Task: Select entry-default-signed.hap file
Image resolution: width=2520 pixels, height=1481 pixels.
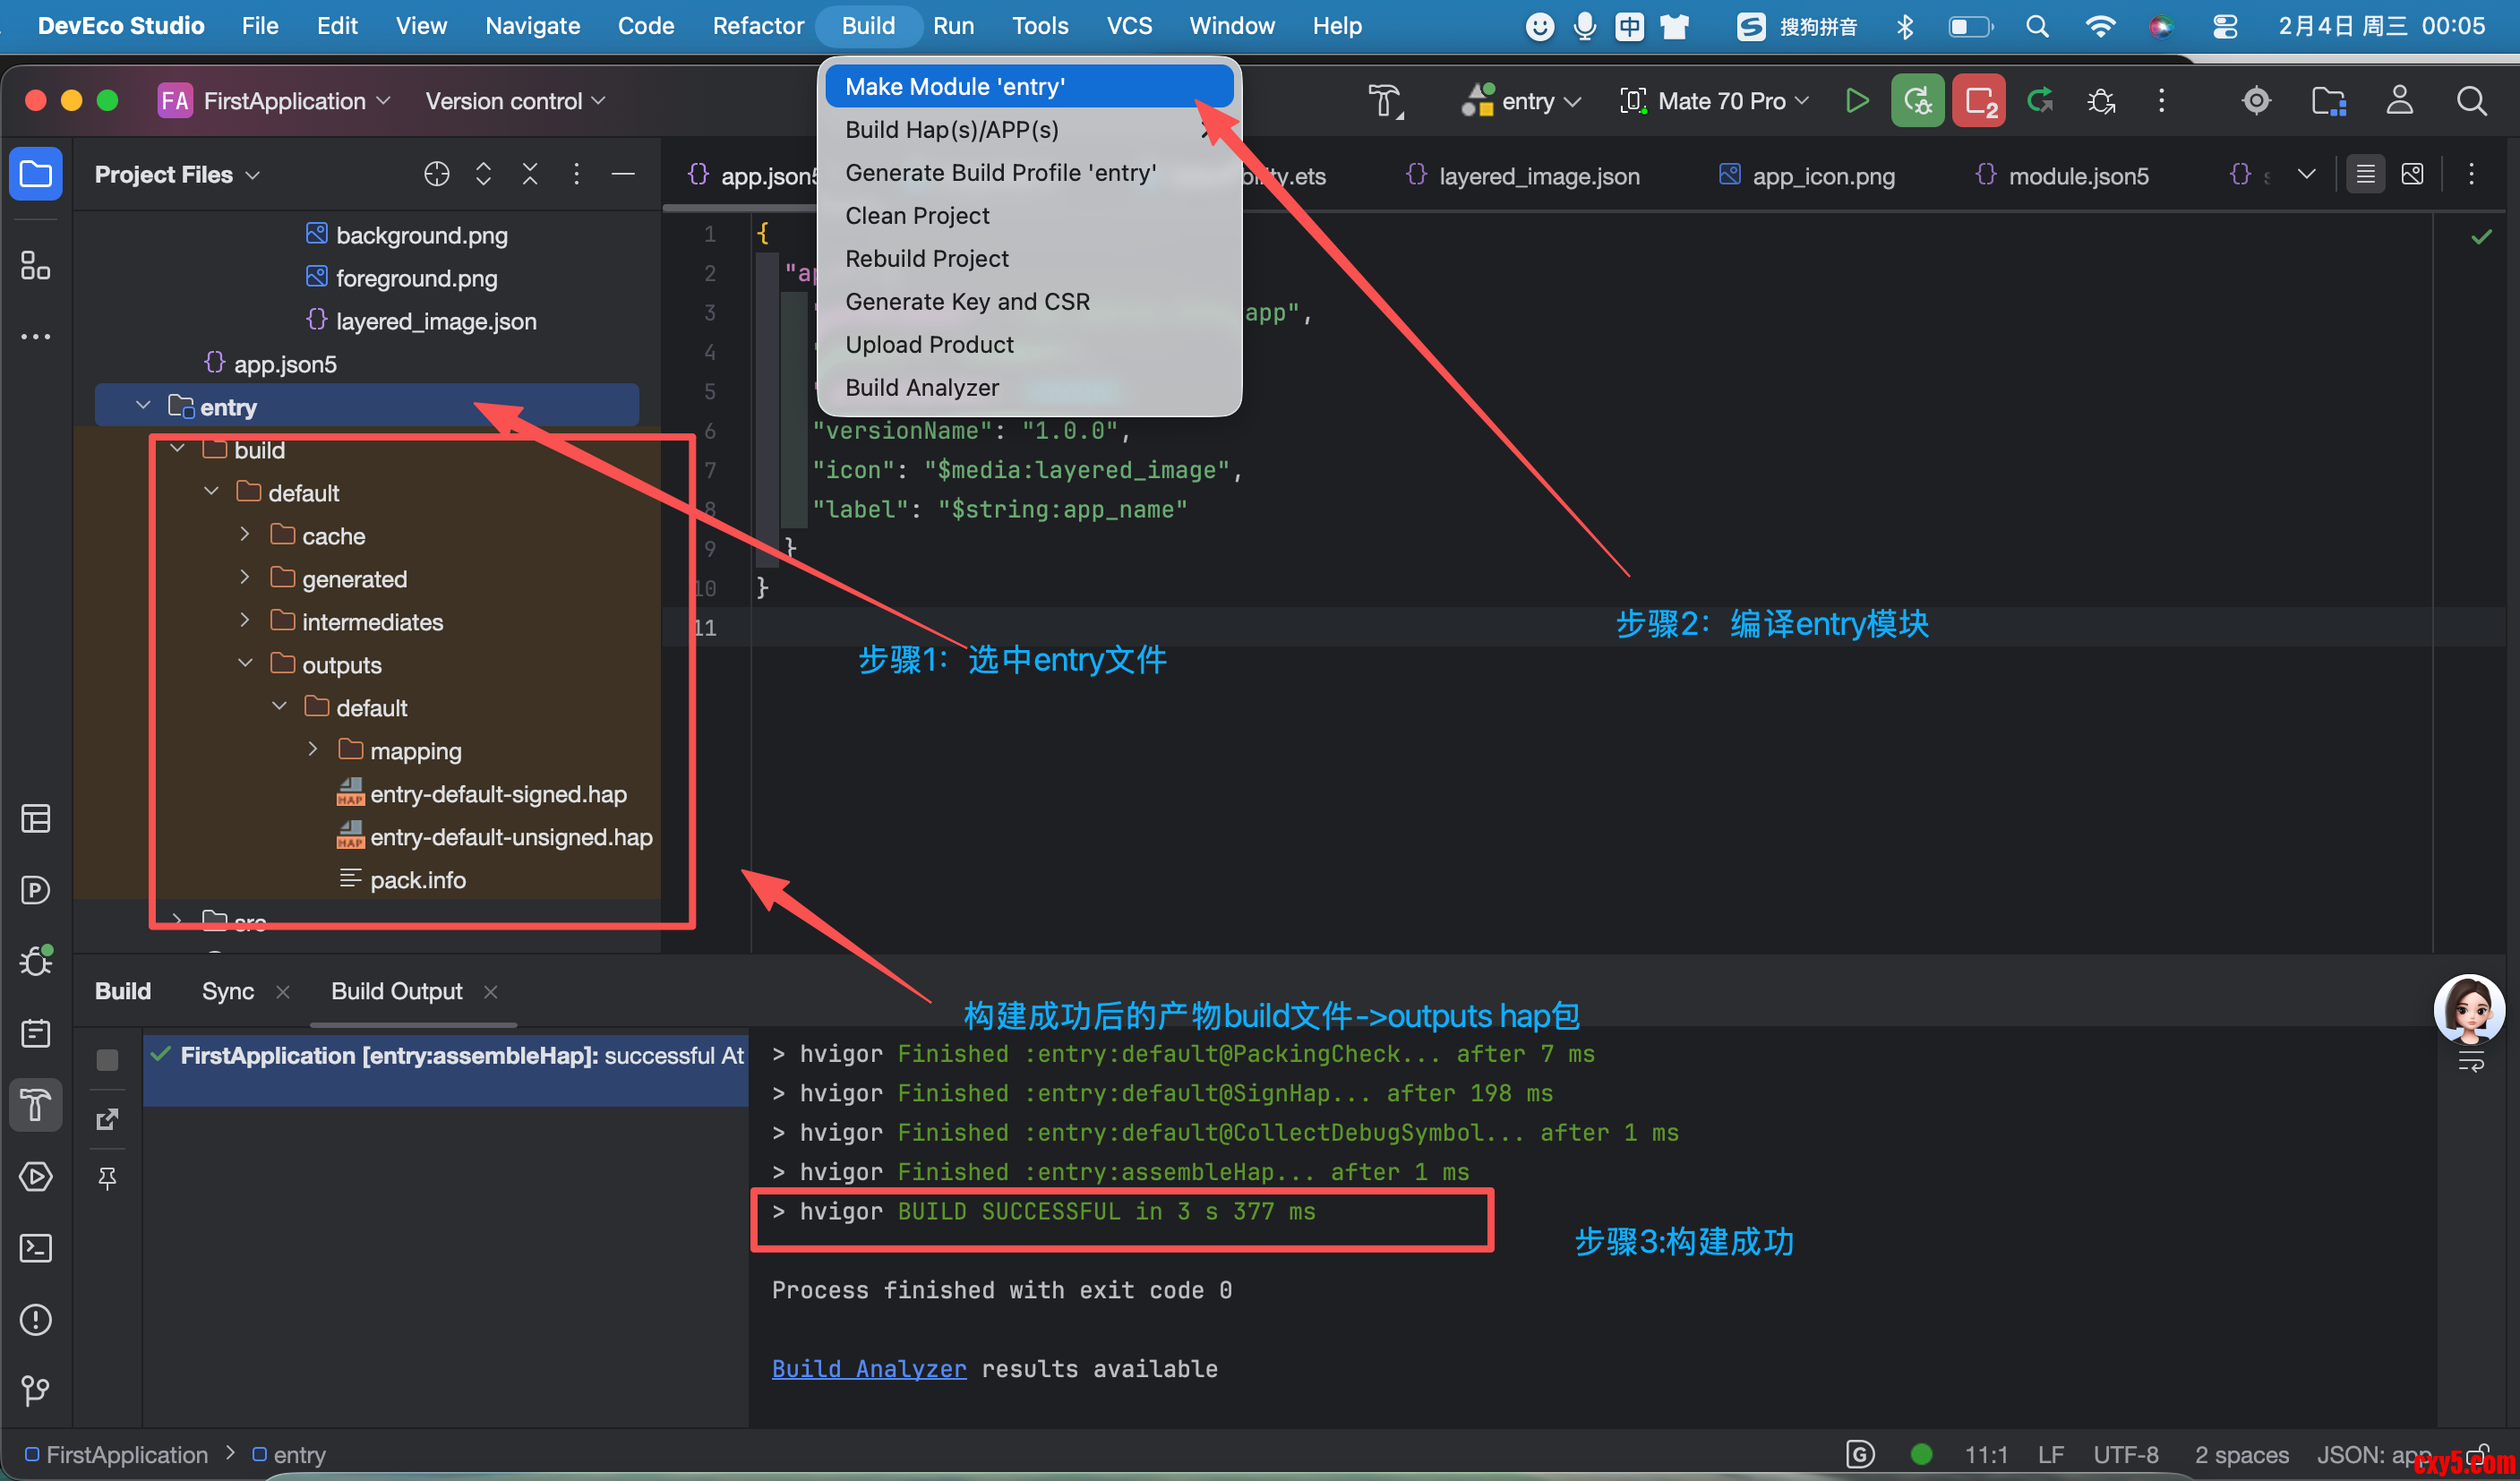Action: point(498,794)
